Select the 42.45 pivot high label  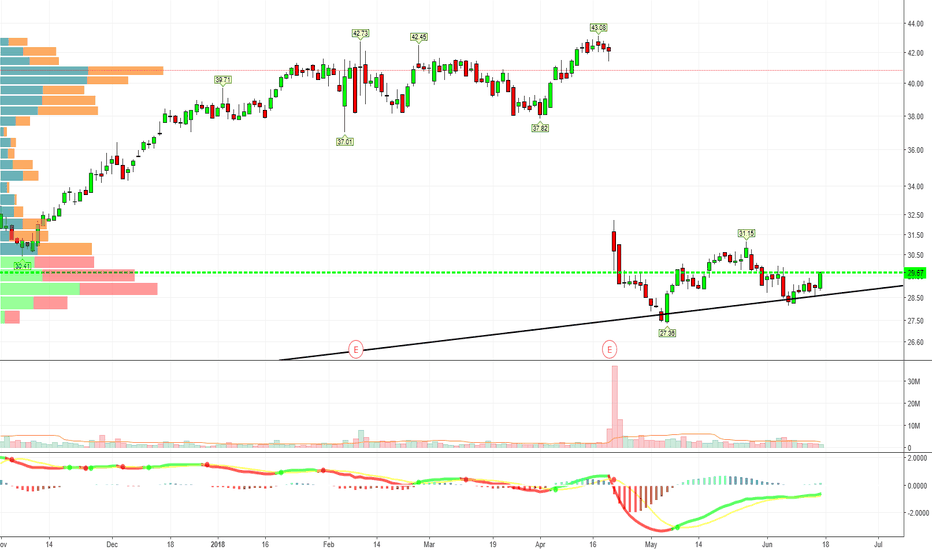point(418,37)
